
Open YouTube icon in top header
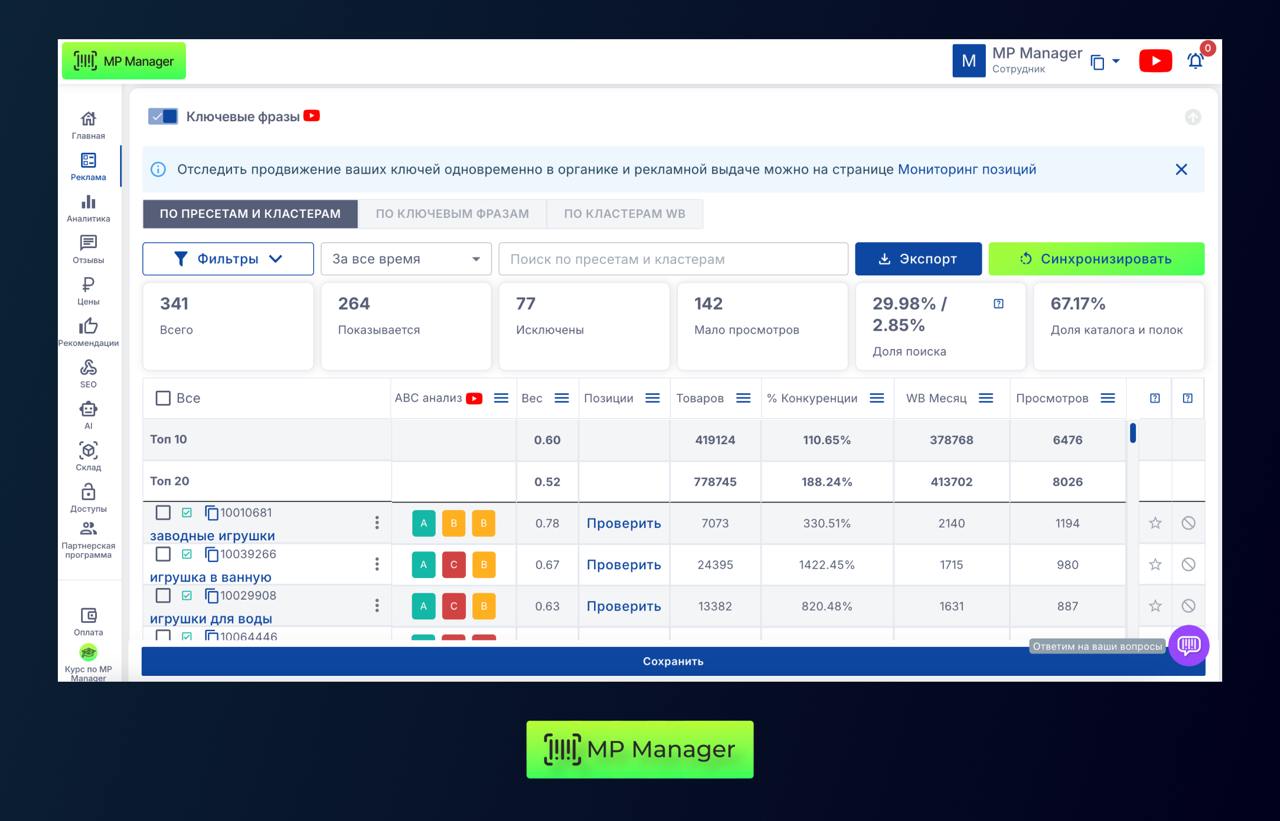tap(1155, 61)
